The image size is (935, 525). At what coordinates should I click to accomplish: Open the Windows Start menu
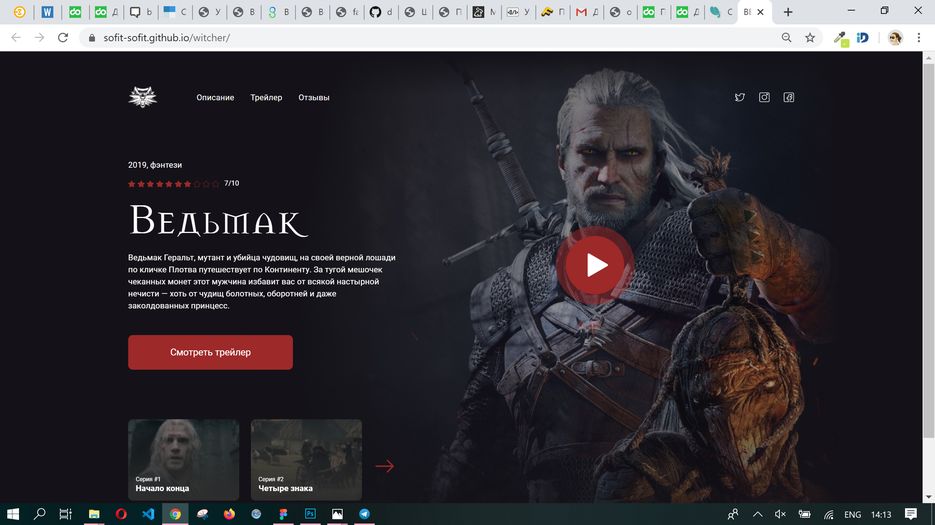(x=13, y=514)
